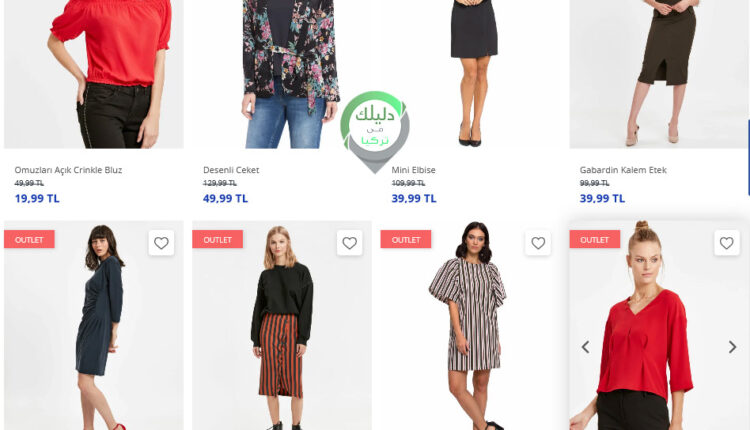
Task: View black mini dress product image
Action: tap(471, 74)
